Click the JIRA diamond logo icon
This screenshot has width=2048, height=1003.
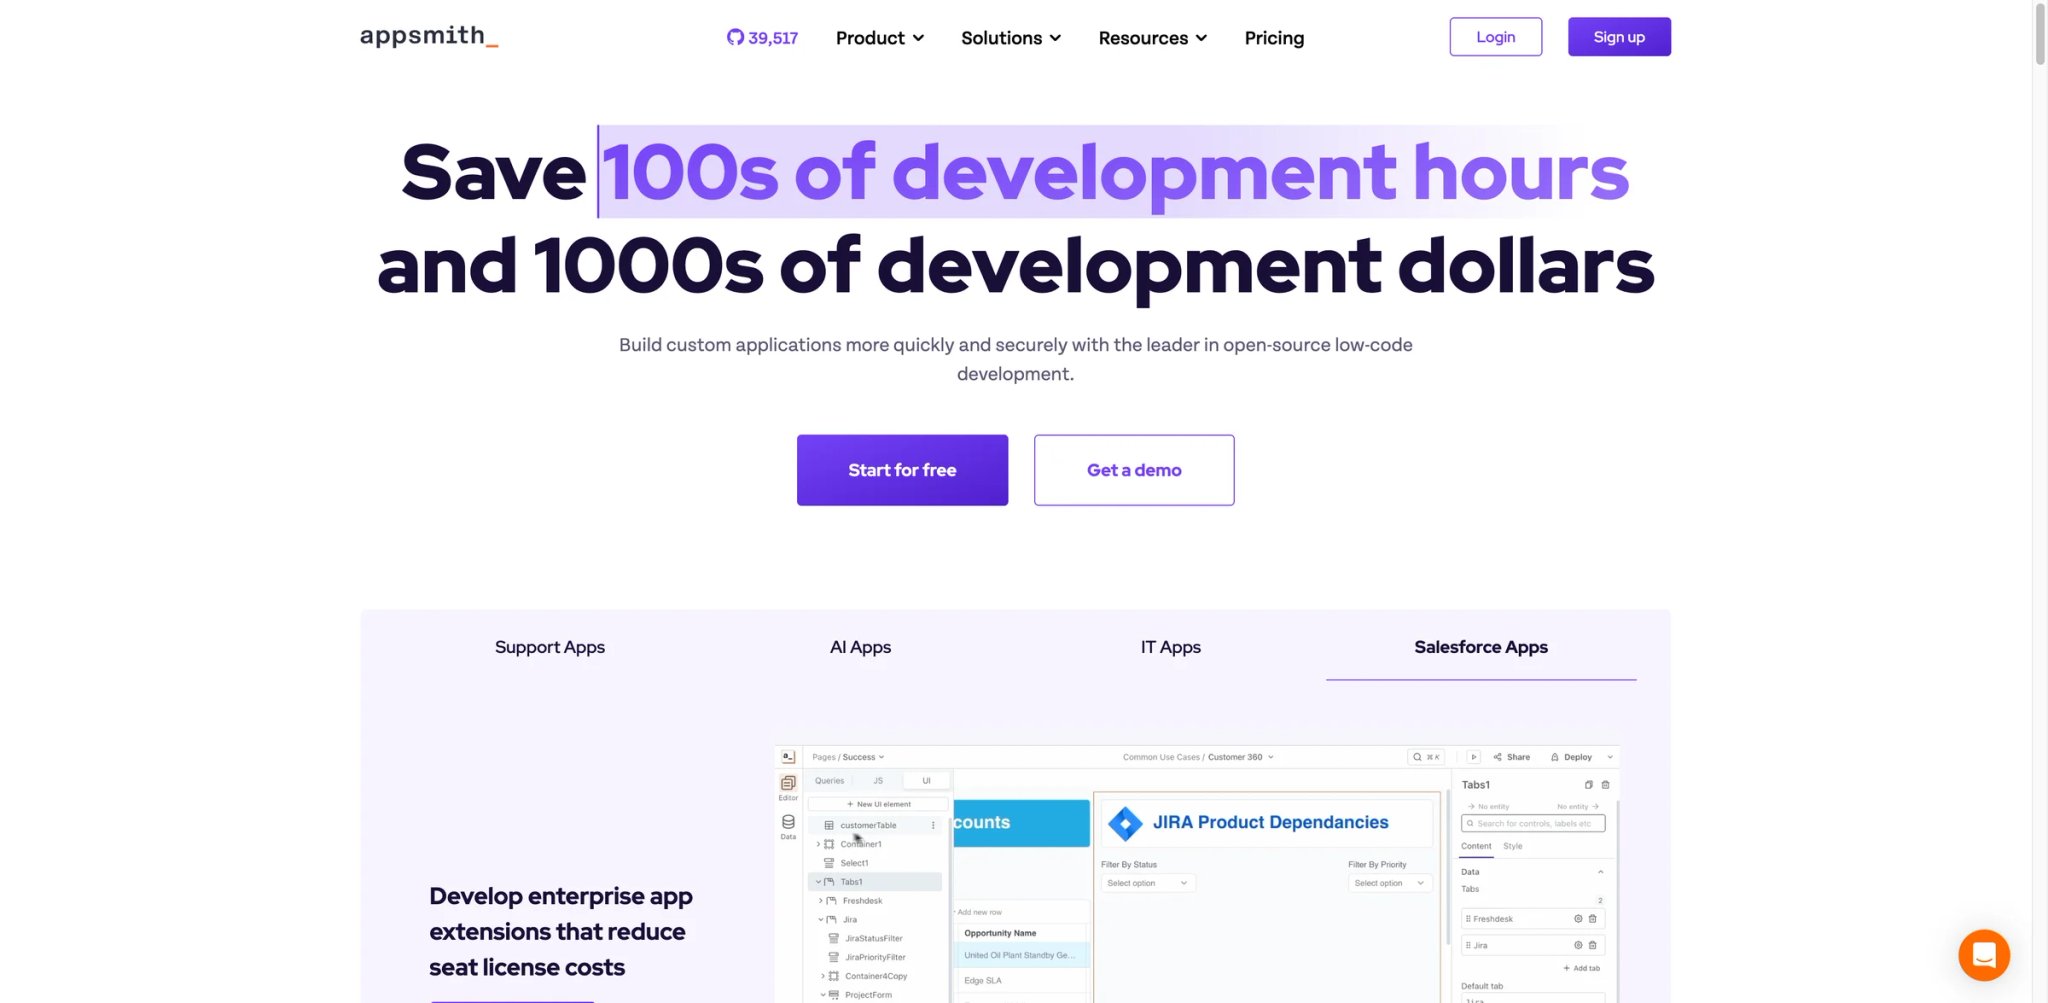(x=1126, y=823)
